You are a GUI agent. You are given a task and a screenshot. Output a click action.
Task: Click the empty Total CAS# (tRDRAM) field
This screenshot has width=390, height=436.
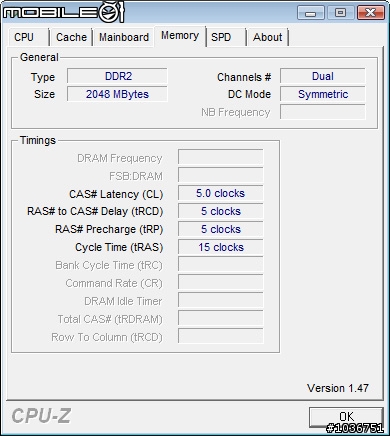[x=221, y=319]
